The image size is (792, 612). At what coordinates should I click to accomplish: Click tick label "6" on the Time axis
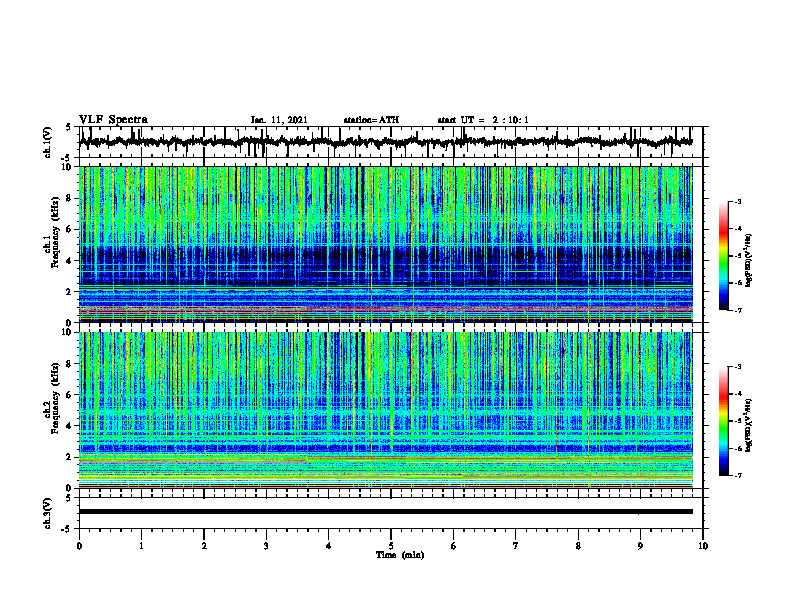tap(454, 546)
